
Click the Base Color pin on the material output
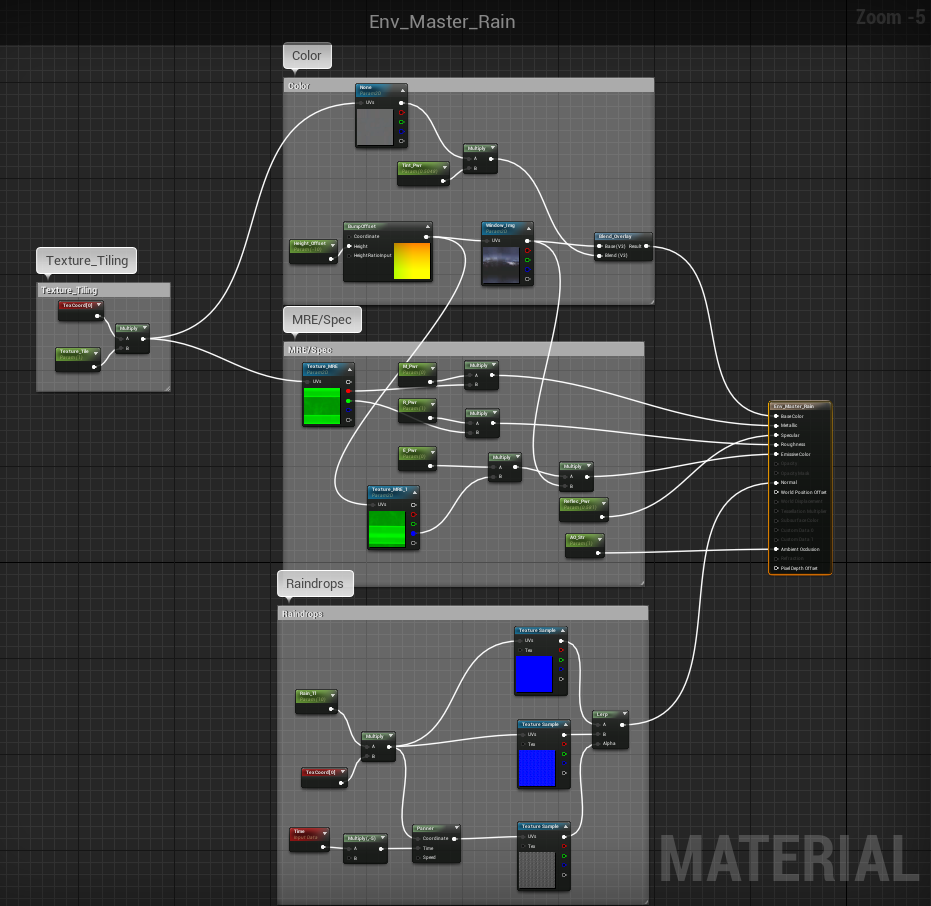coord(776,416)
